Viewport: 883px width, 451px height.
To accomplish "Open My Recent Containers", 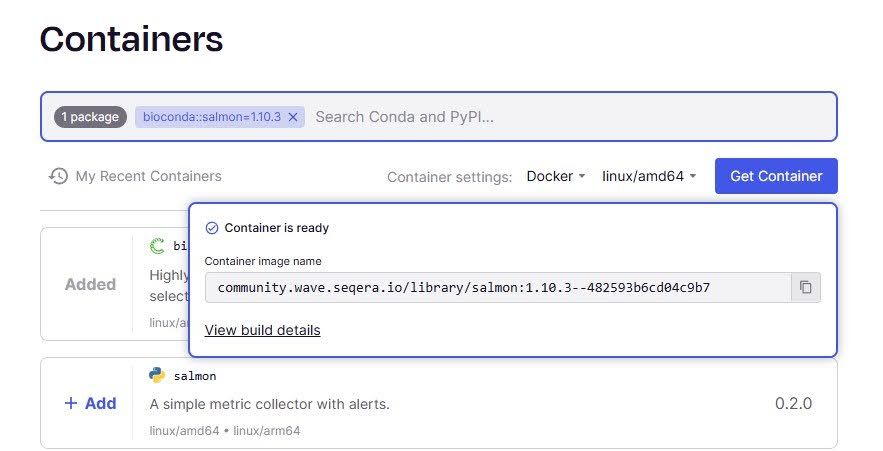I will (148, 176).
